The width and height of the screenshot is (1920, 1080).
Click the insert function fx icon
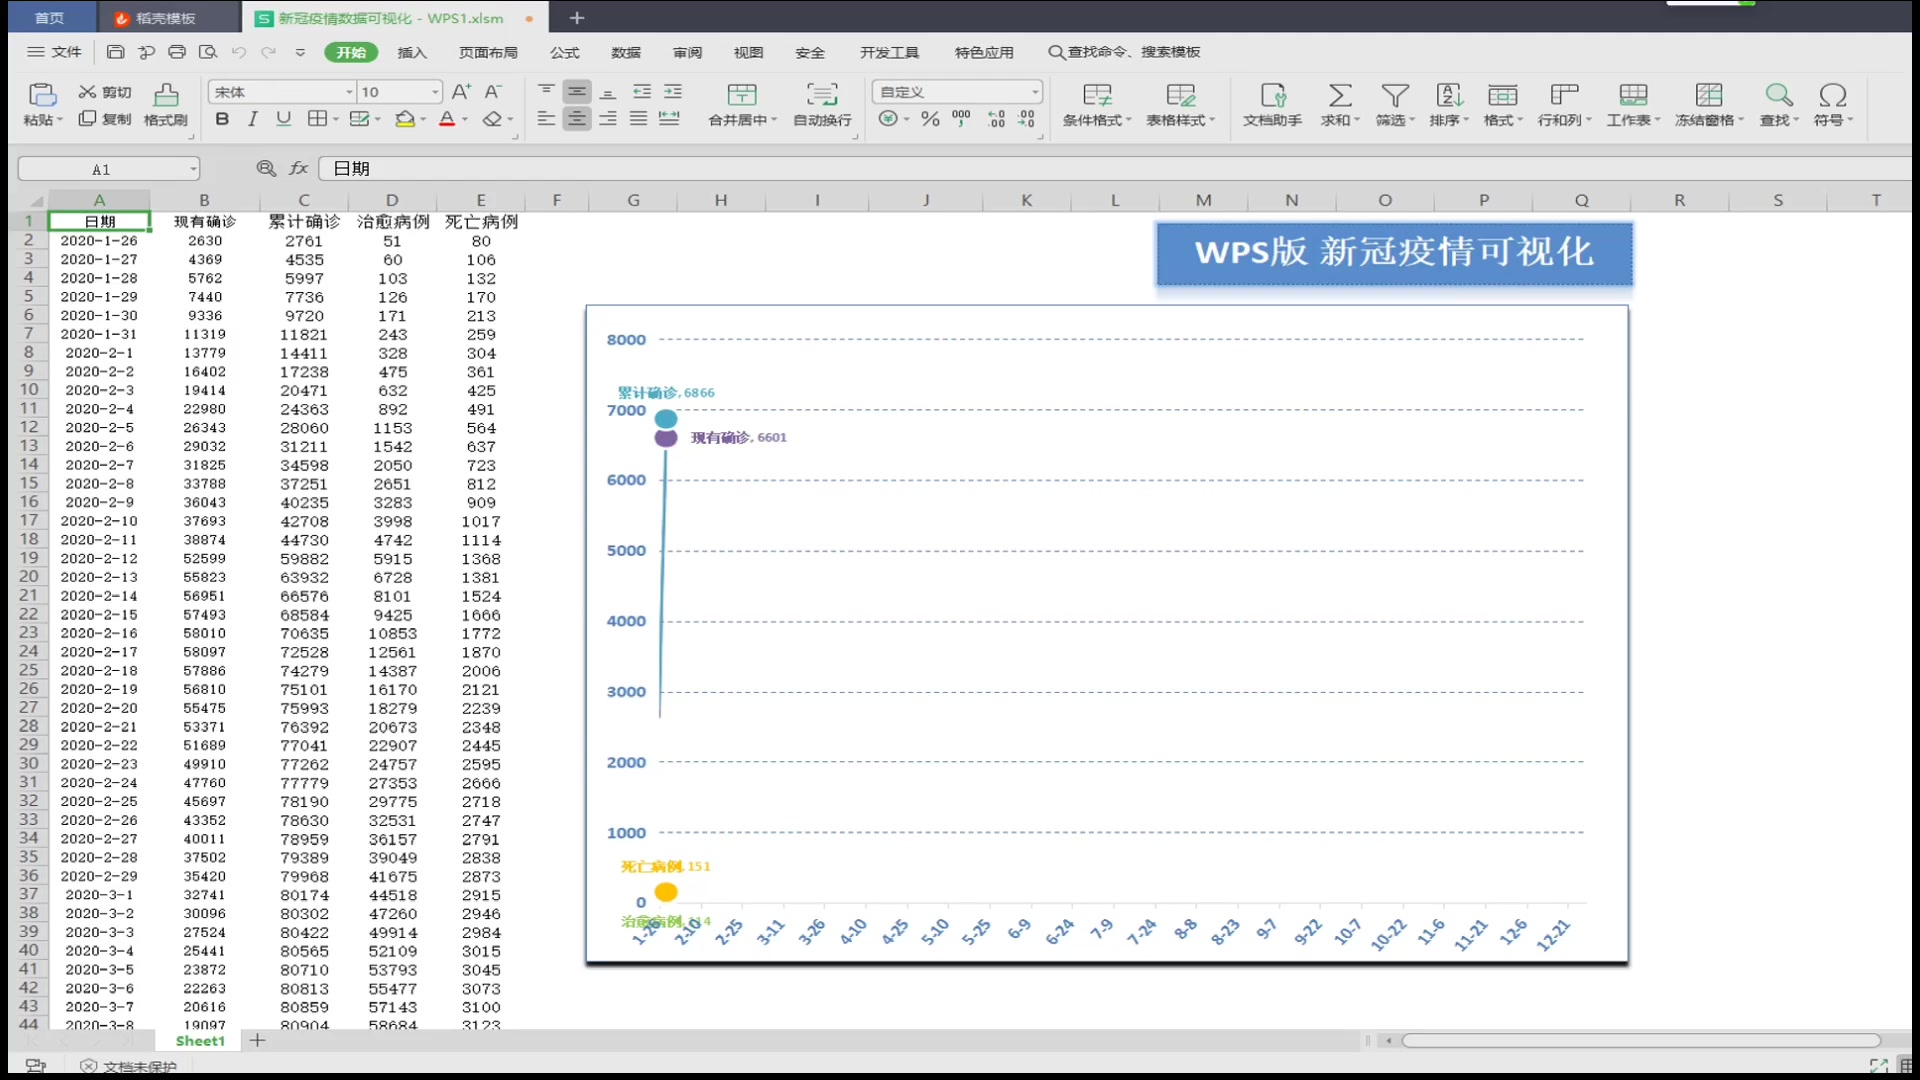(298, 168)
